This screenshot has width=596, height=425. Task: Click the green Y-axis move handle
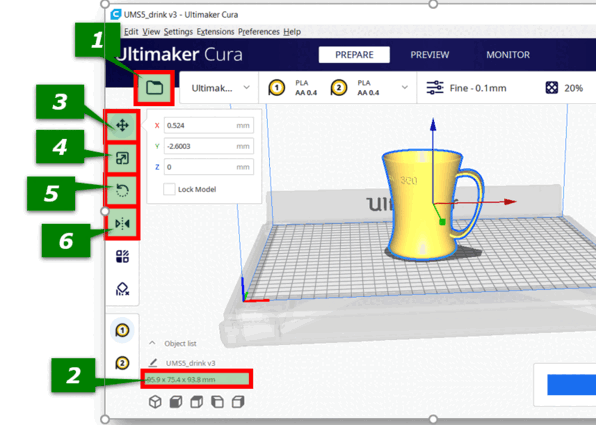[442, 222]
